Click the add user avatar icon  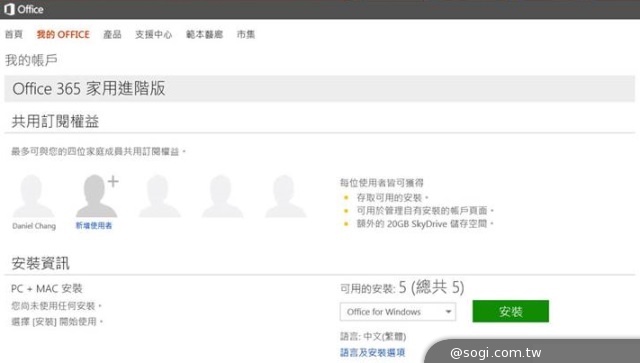(x=97, y=196)
